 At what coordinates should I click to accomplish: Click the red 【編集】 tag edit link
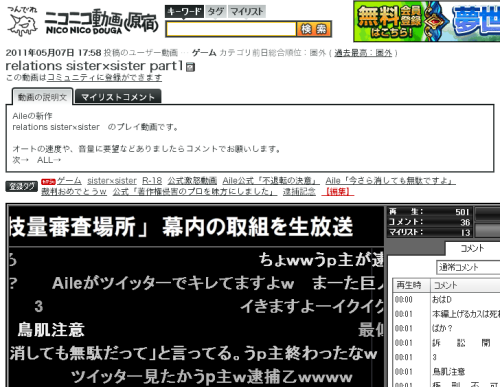(x=338, y=192)
